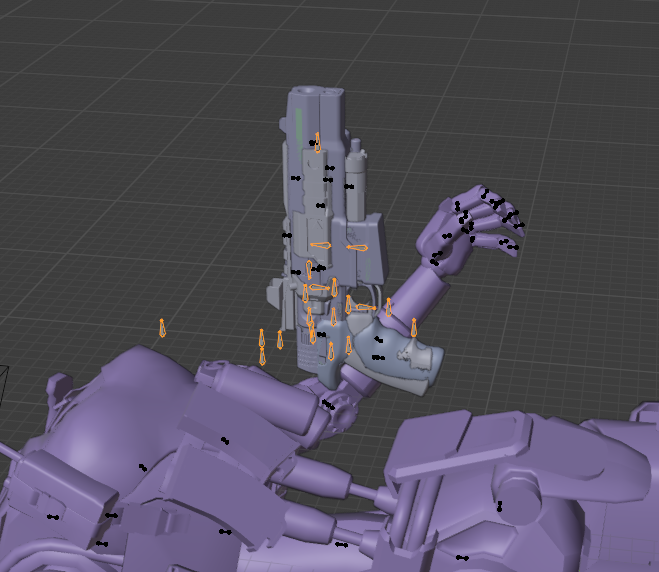The width and height of the screenshot is (659, 572).
Task: Select the isolated orange empty far left of gun
Action: [x=162, y=328]
